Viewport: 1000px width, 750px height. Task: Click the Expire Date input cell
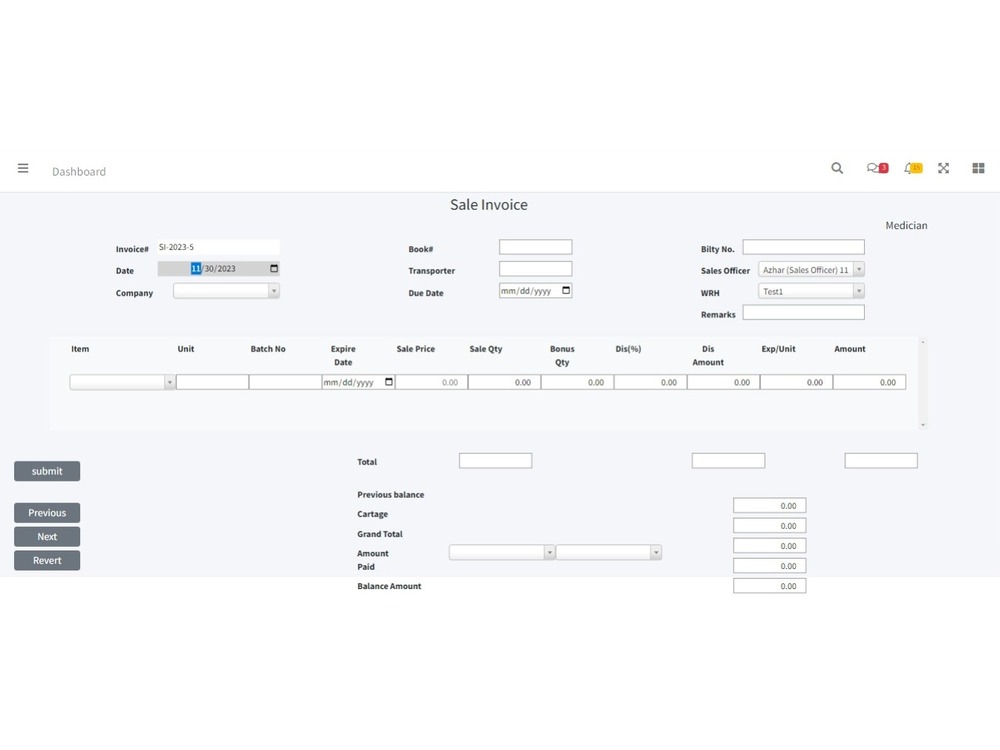(358, 382)
